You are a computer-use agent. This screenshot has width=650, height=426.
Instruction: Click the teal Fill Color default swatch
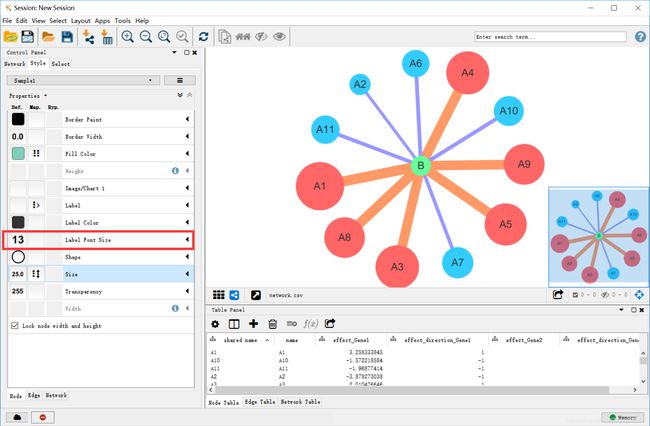18,154
